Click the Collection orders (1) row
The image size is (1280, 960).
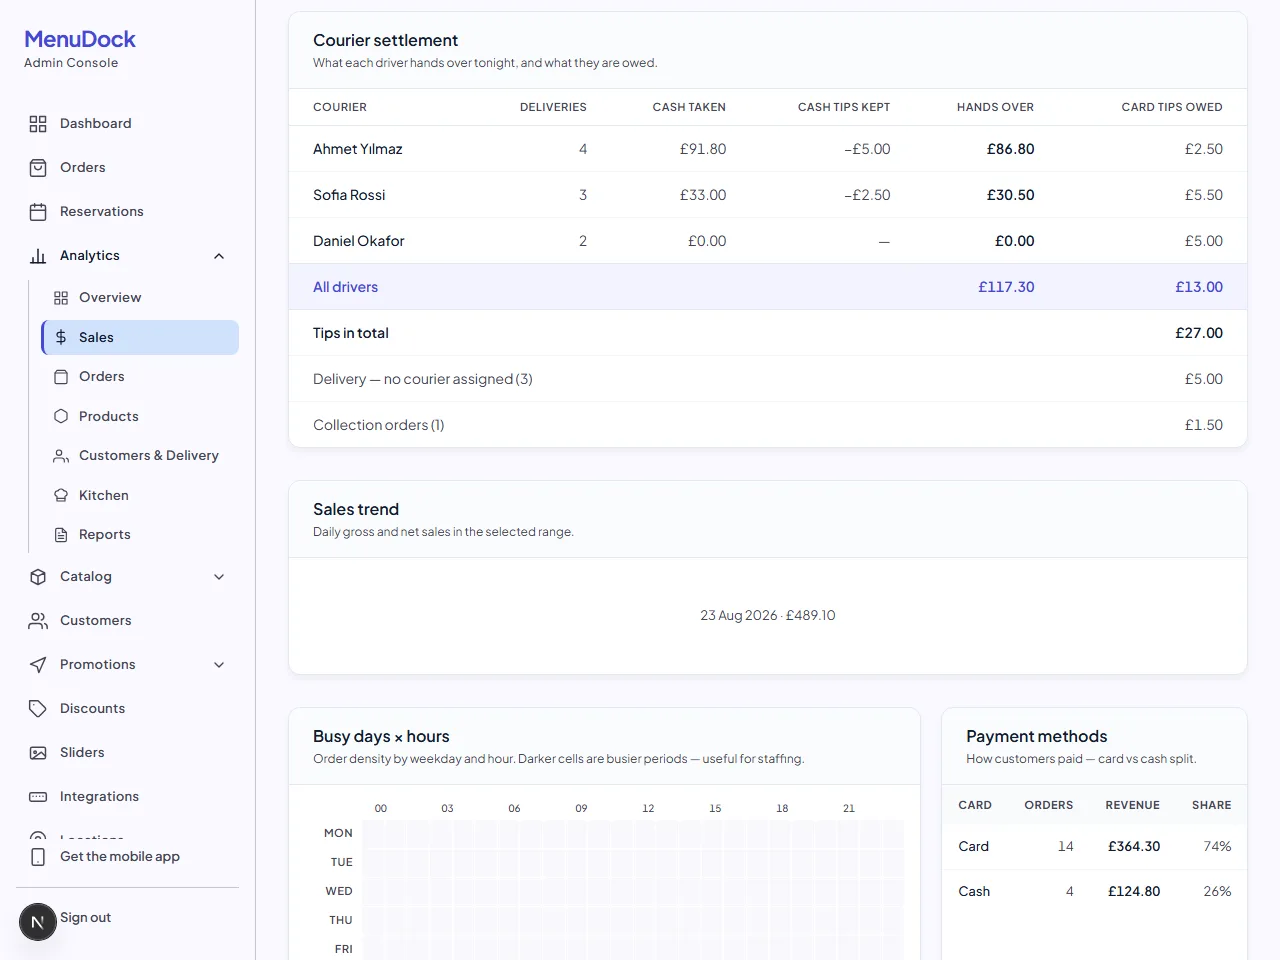768,425
